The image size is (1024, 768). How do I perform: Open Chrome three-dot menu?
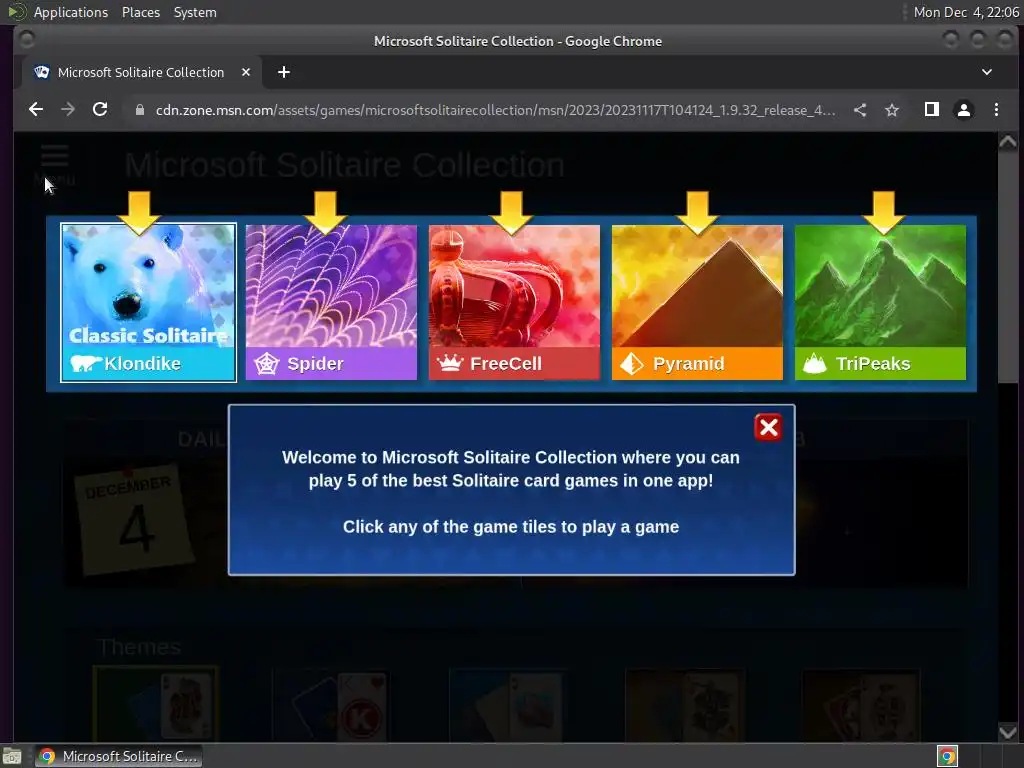tap(996, 110)
